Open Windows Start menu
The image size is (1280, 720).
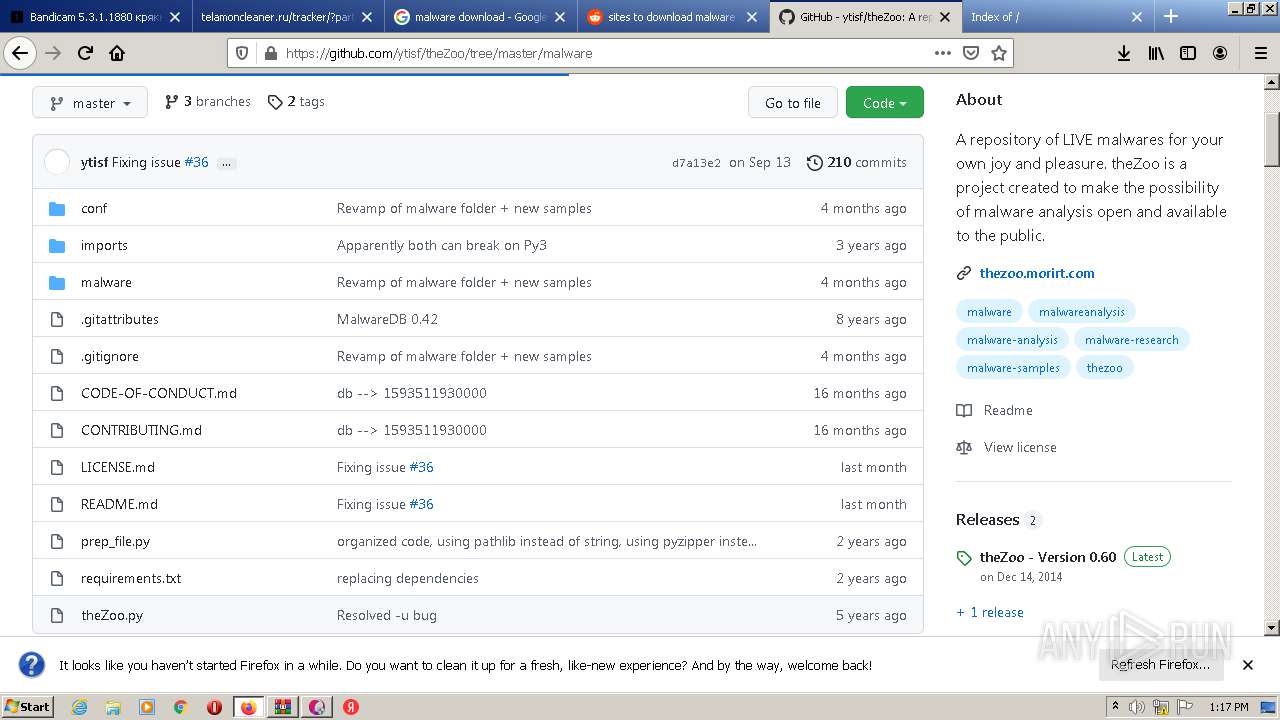pos(28,706)
